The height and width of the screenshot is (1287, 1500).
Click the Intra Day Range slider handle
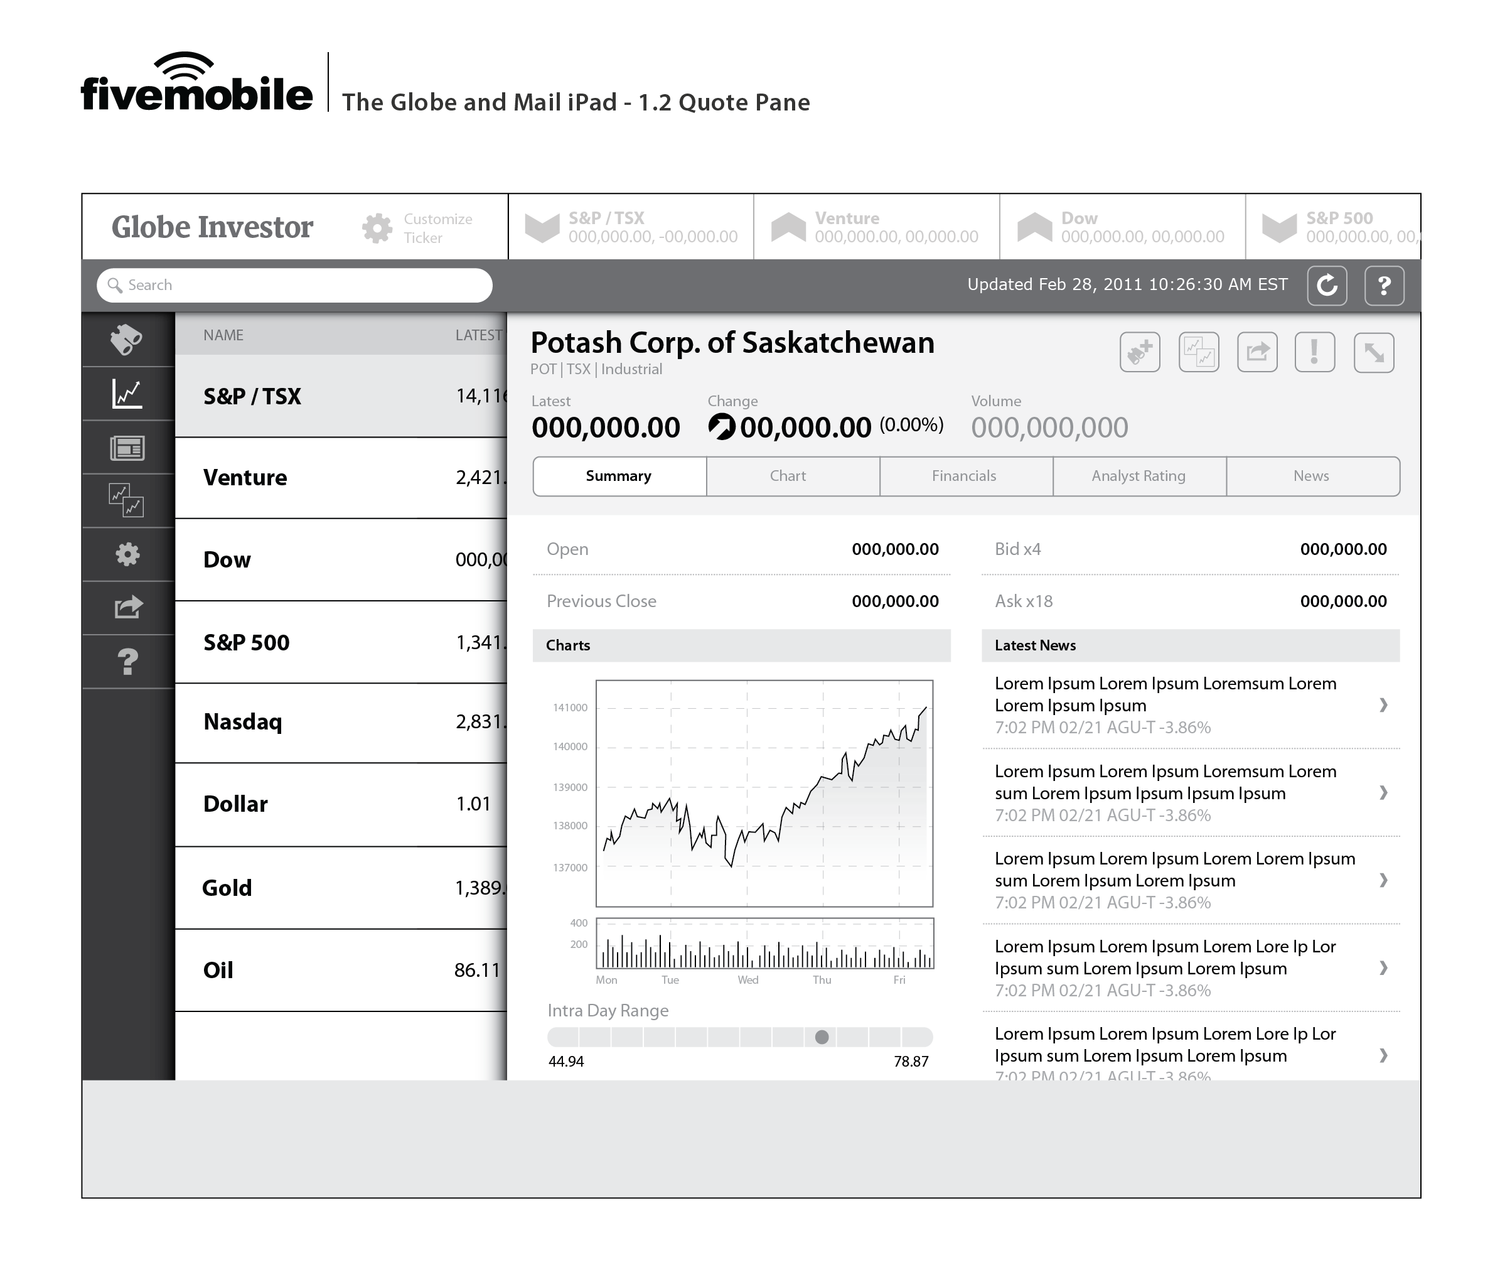tap(822, 1037)
